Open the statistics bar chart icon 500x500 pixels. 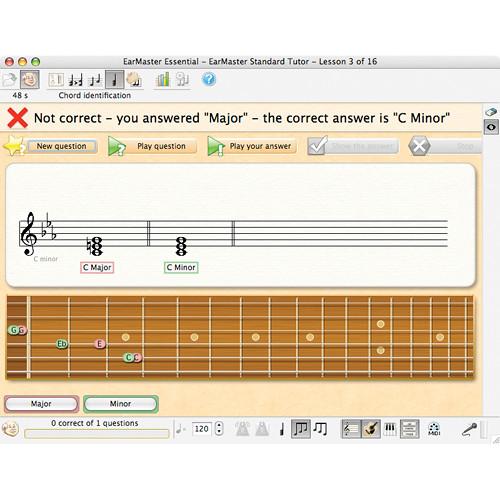tap(163, 80)
